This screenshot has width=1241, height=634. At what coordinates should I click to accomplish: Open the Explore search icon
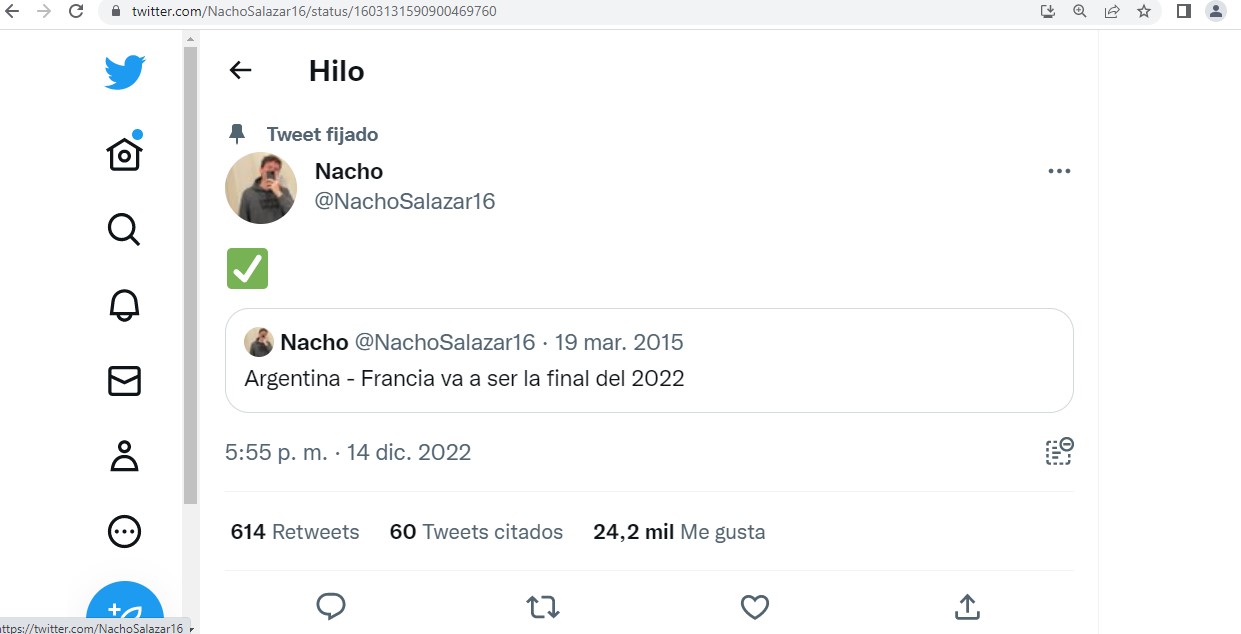[x=124, y=230]
